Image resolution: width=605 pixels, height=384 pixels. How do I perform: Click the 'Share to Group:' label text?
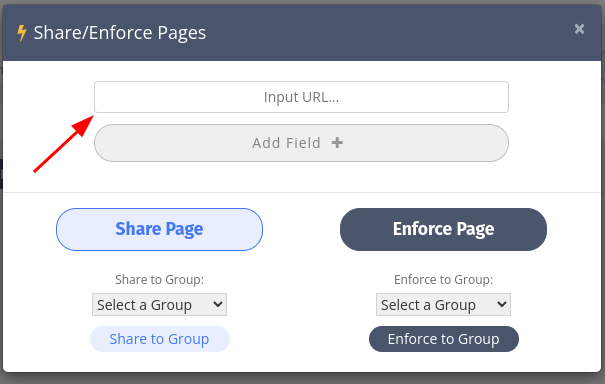(159, 279)
